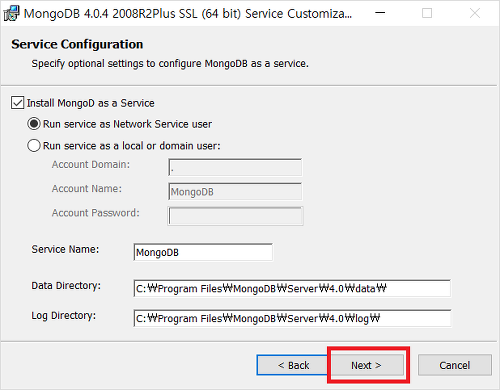Click the MongoDB installer icon in title bar
The height and width of the screenshot is (390, 500).
11,13
